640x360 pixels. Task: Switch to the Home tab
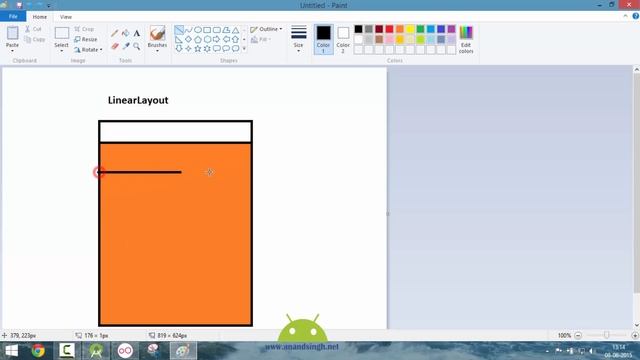[40, 17]
